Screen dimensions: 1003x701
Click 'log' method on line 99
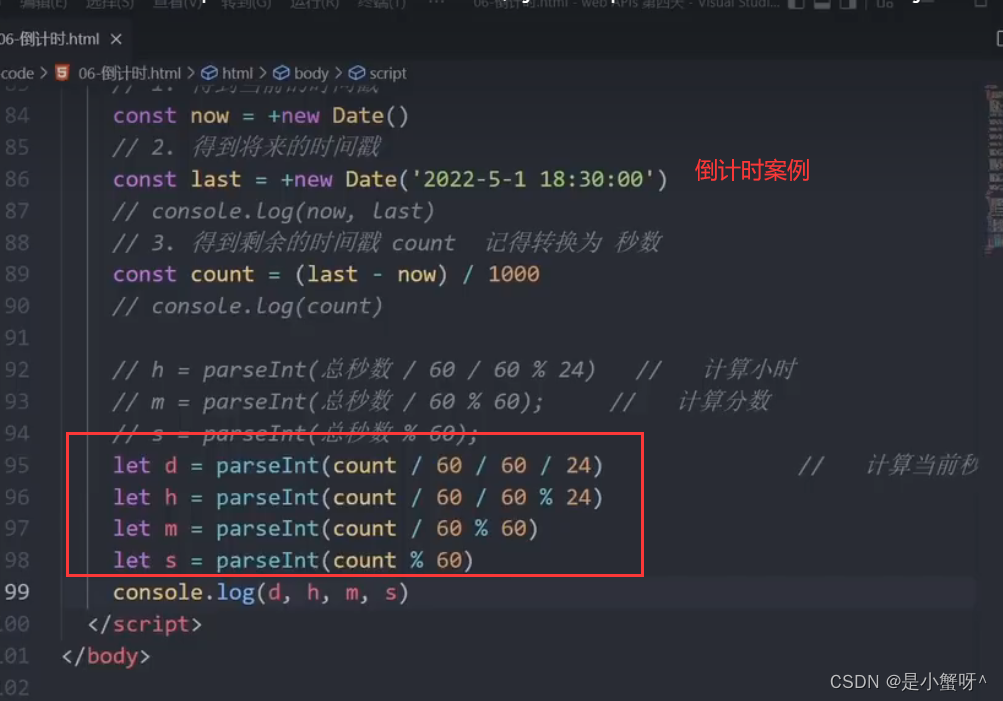pos(235,593)
